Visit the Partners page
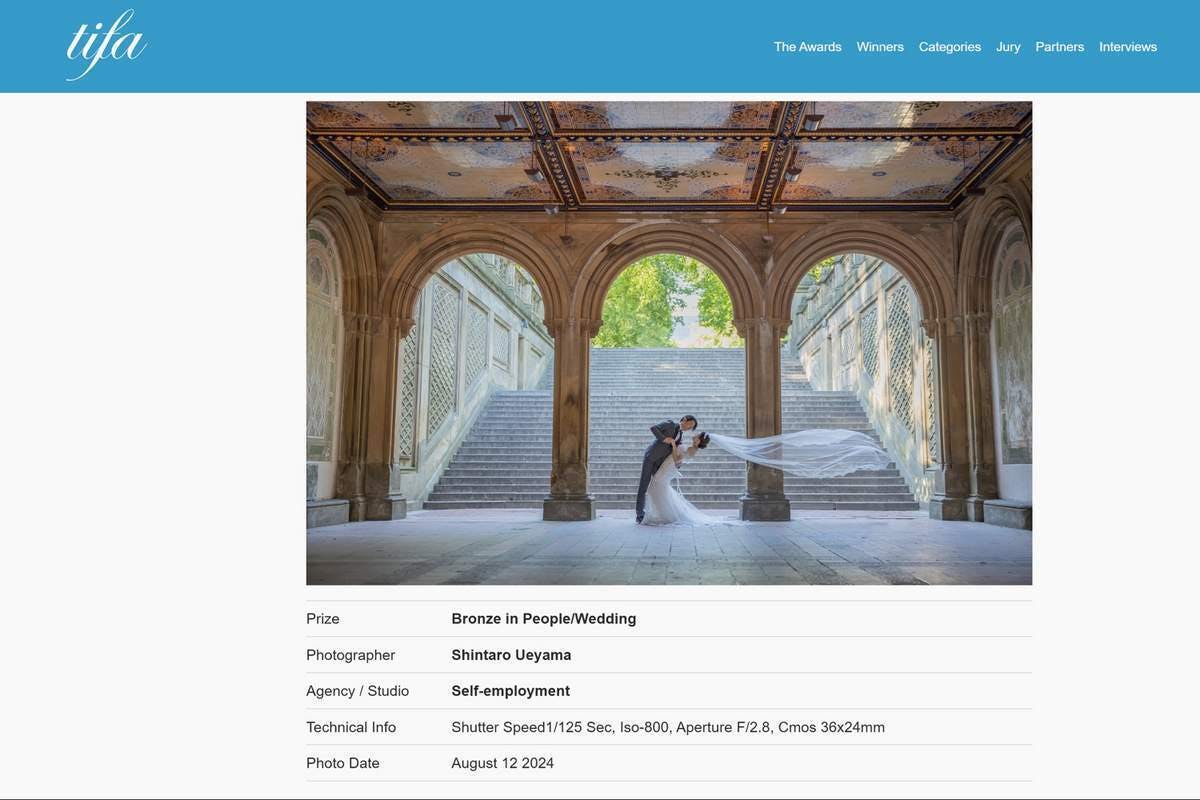Image resolution: width=1200 pixels, height=800 pixels. tap(1059, 47)
